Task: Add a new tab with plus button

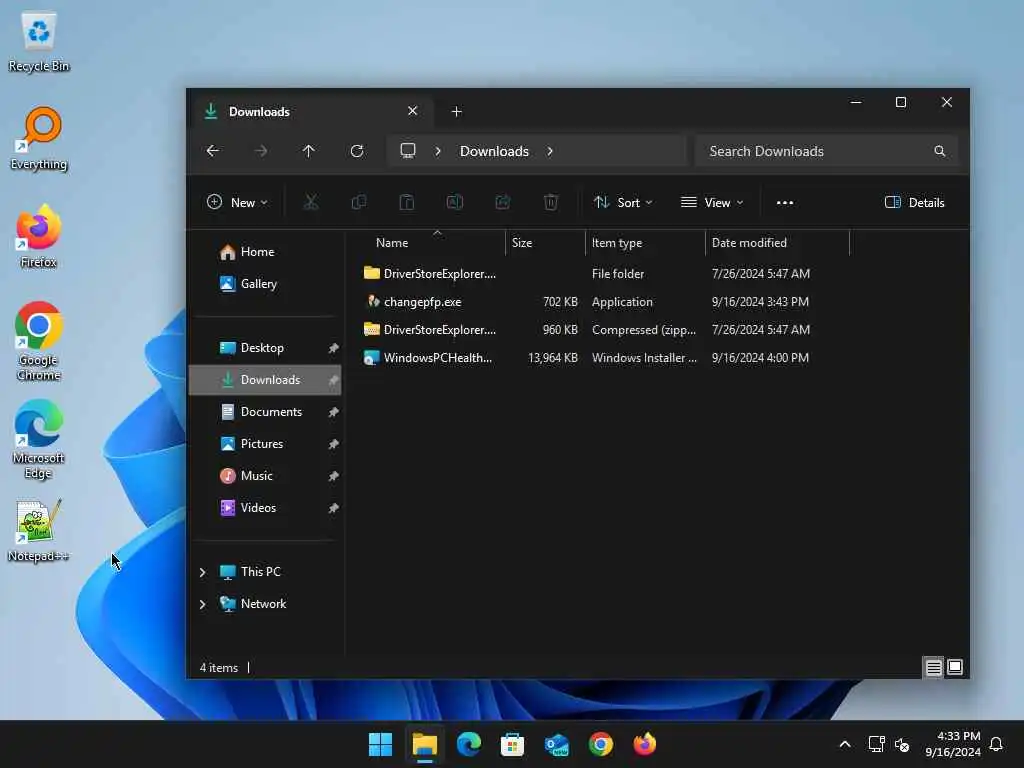Action: (456, 112)
